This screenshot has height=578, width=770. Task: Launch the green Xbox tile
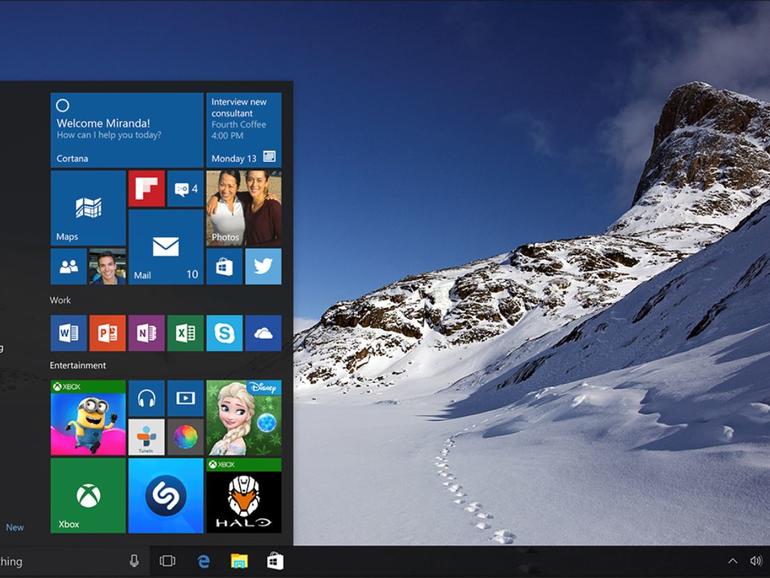pos(88,496)
